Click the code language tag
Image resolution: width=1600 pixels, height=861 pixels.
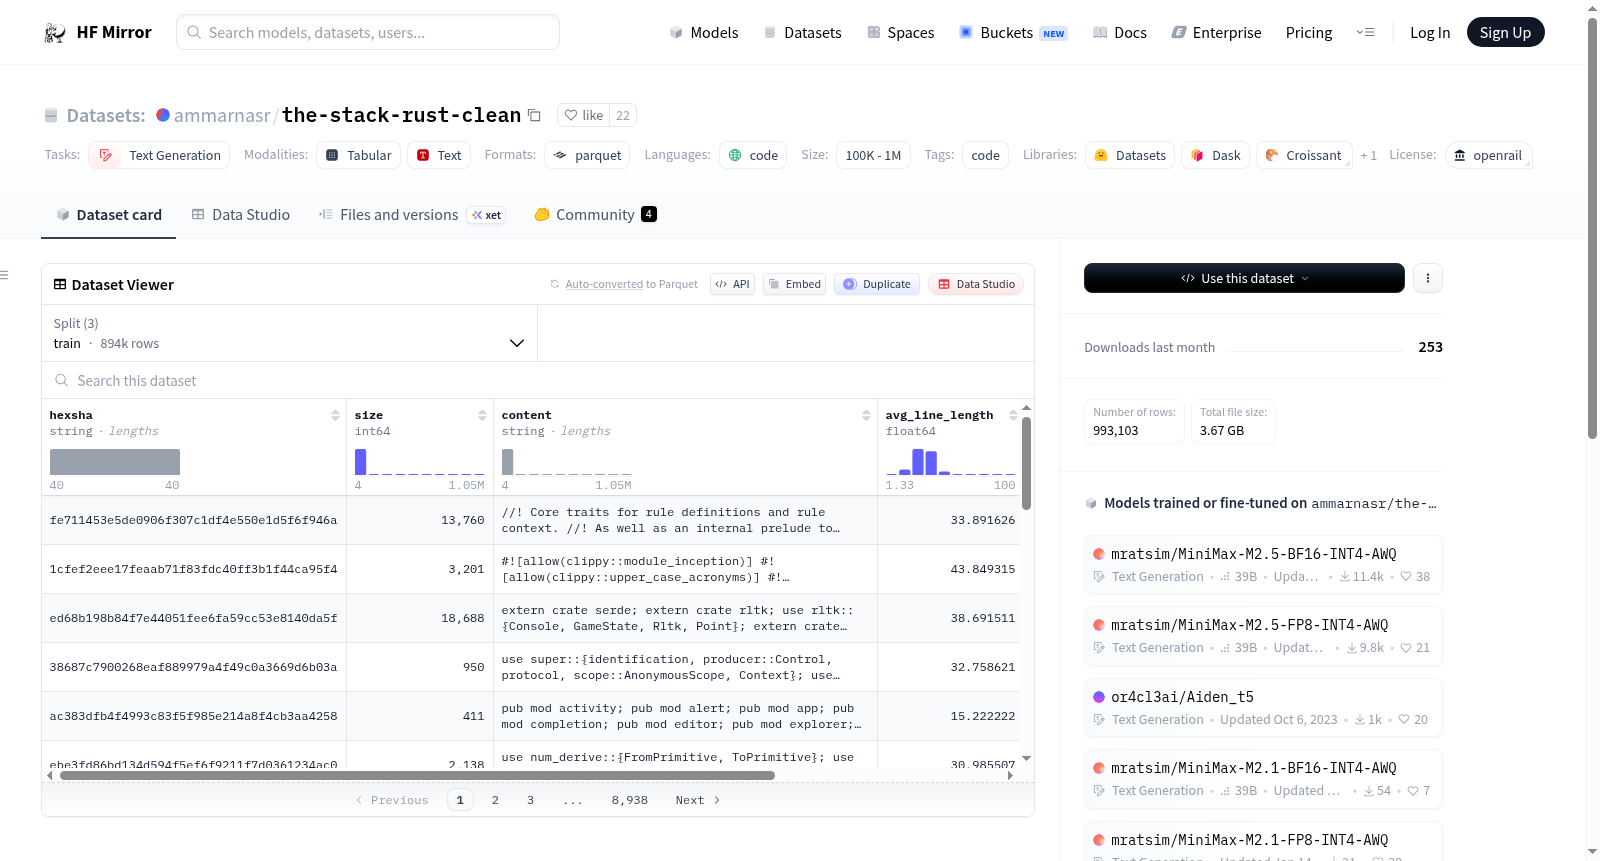753,155
